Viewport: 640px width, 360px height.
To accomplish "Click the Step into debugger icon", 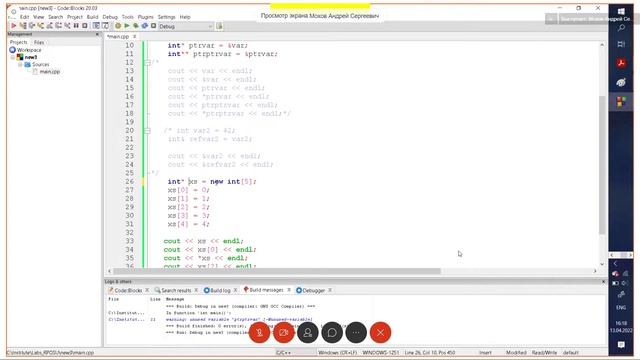I will point(41,26).
